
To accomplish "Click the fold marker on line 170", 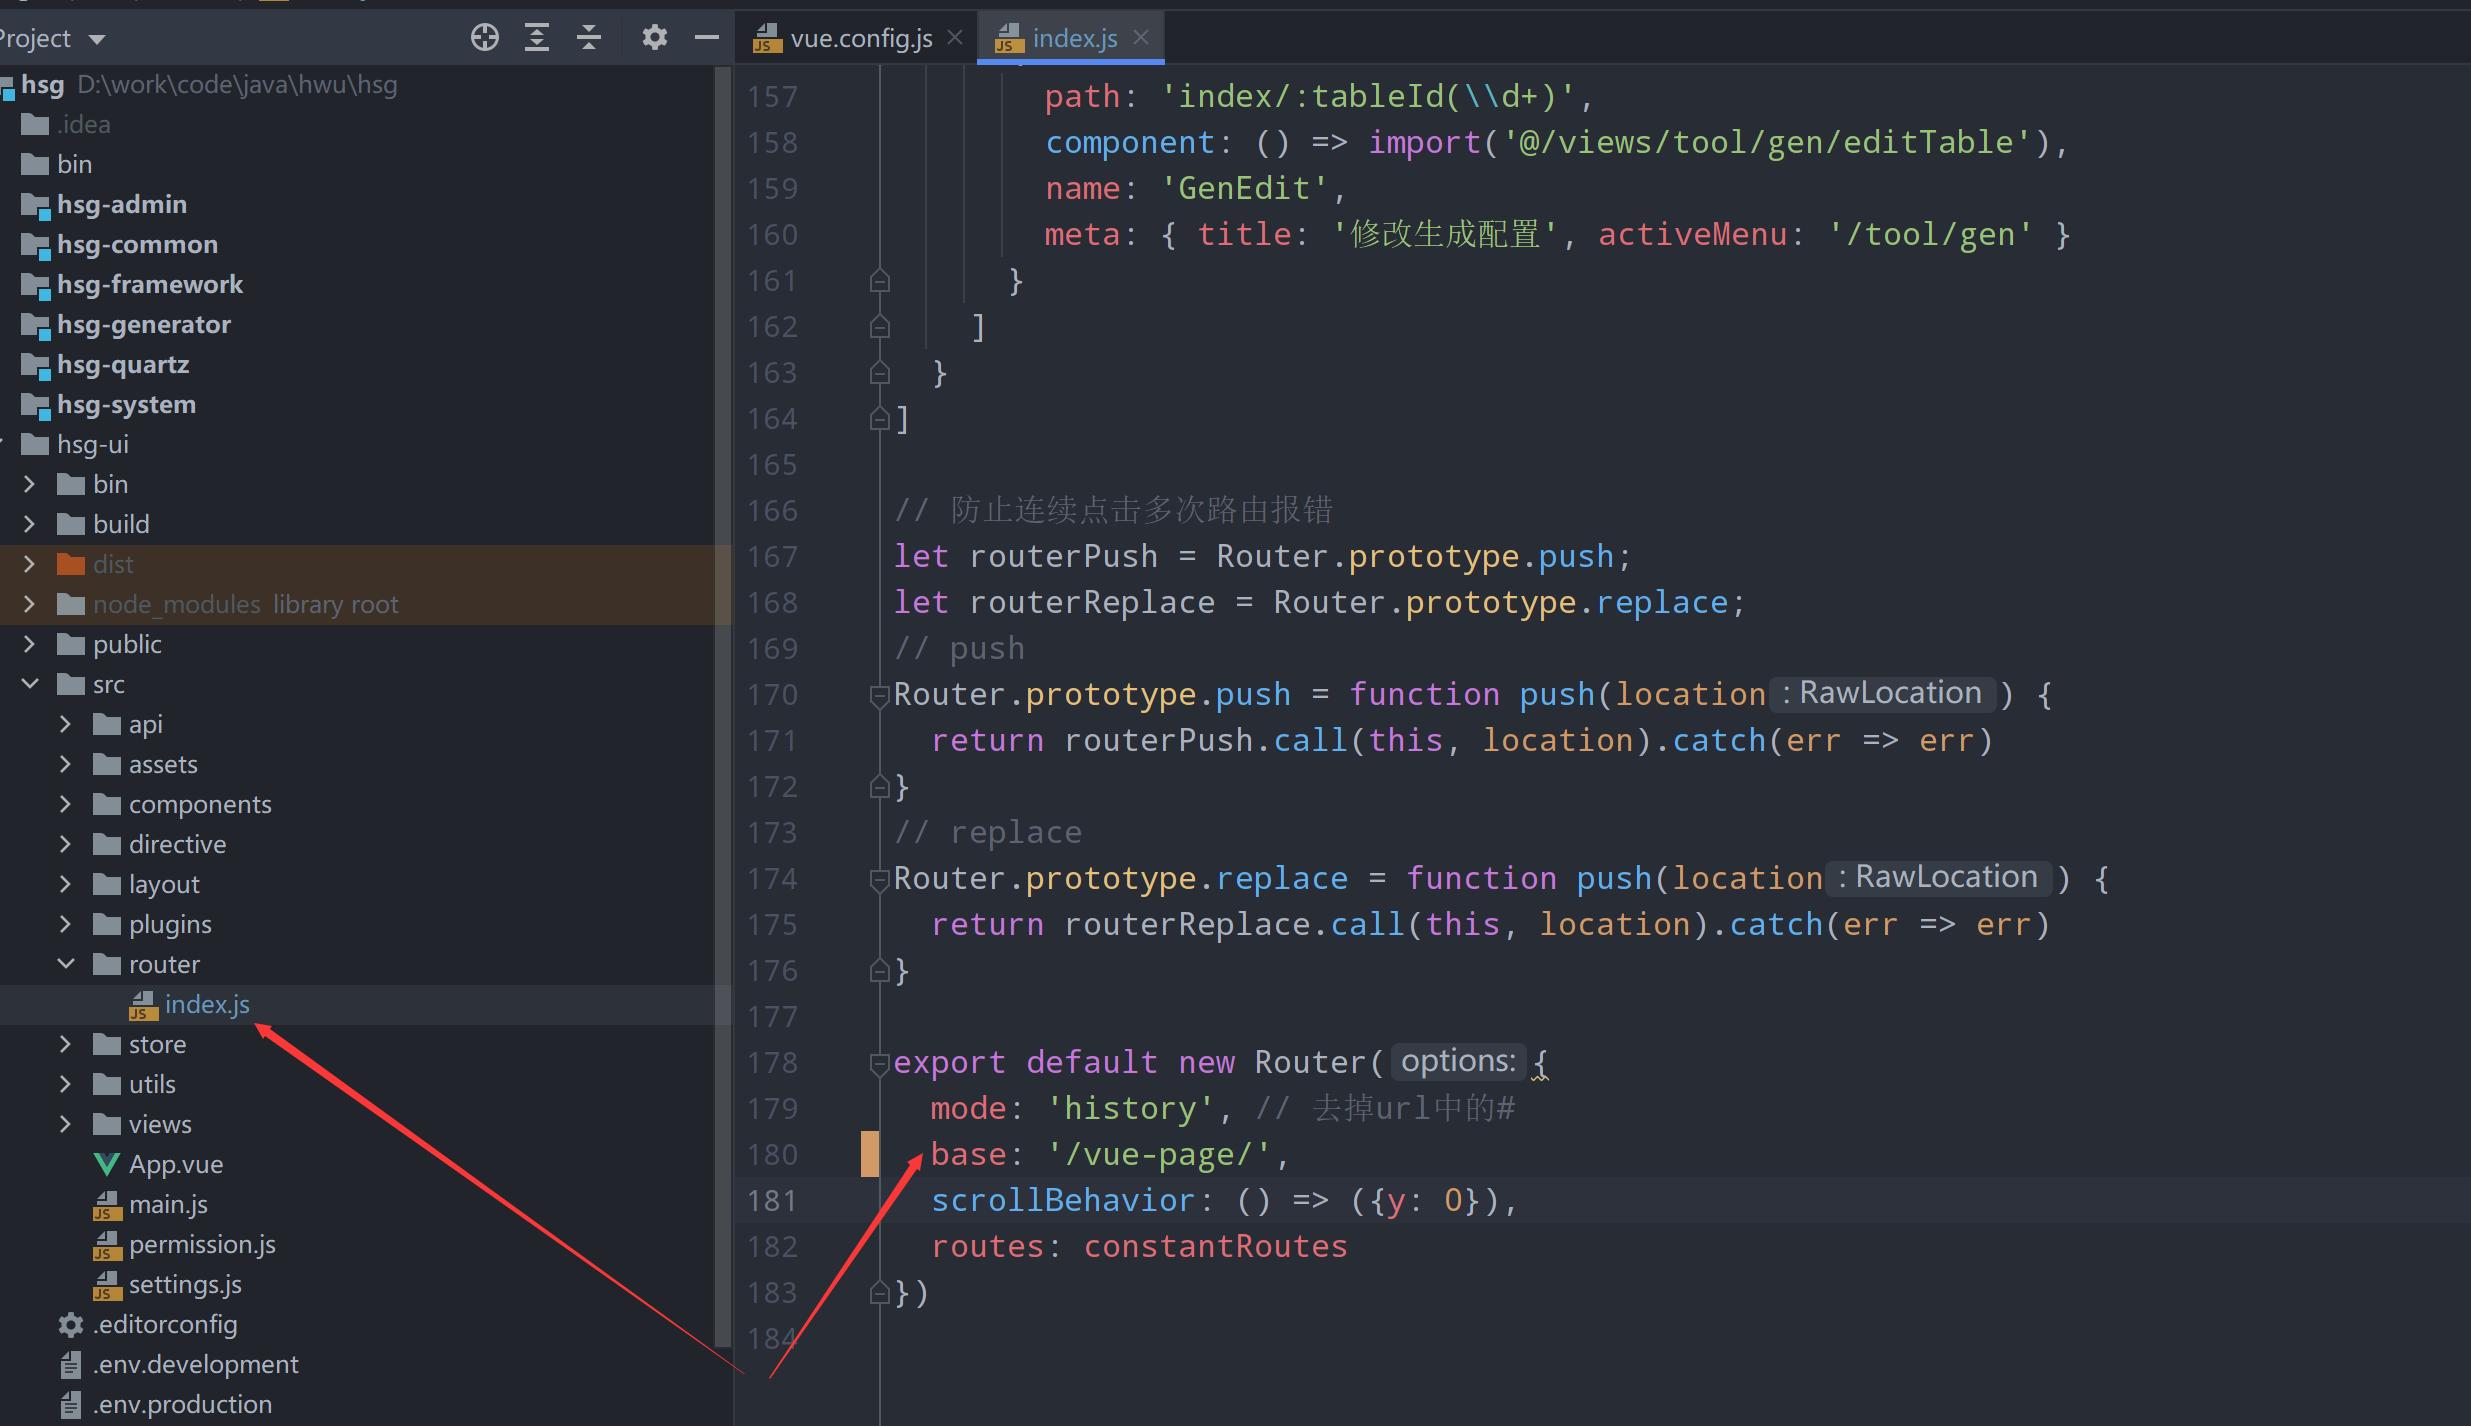I will 880,695.
